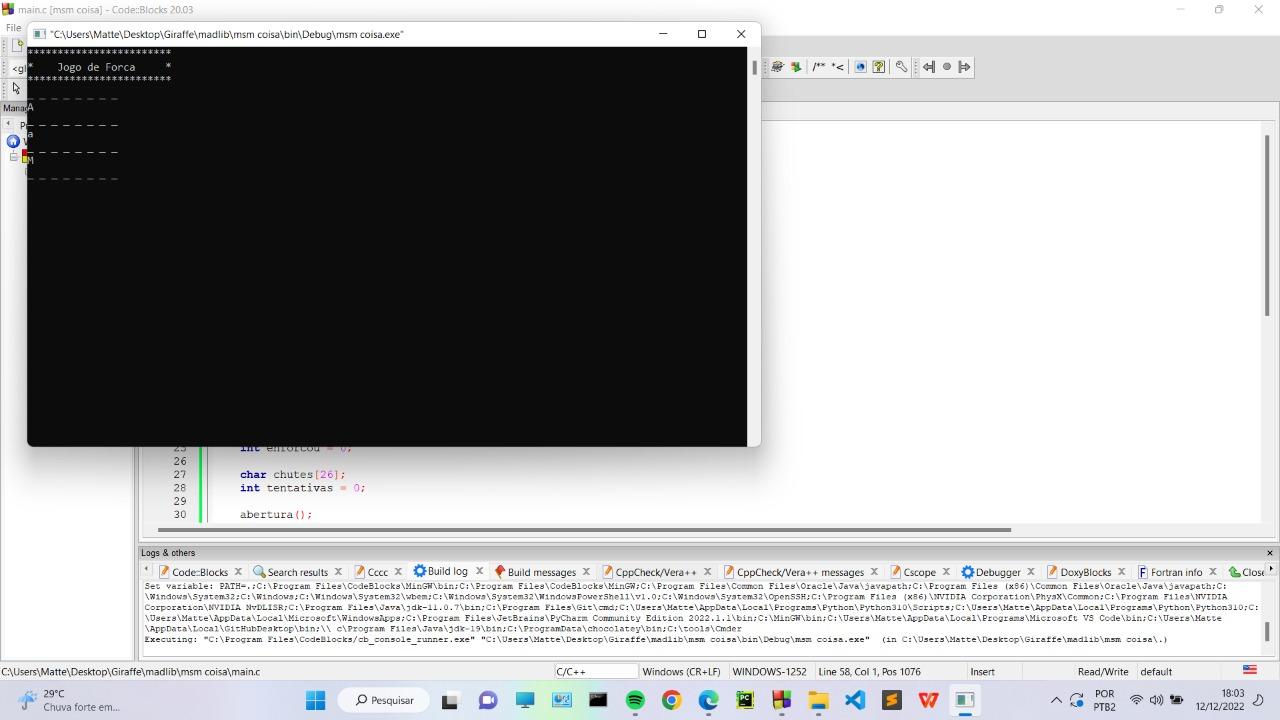Click the Pesquisar search box in the taskbar
The width and height of the screenshot is (1280, 720).
tap(384, 700)
